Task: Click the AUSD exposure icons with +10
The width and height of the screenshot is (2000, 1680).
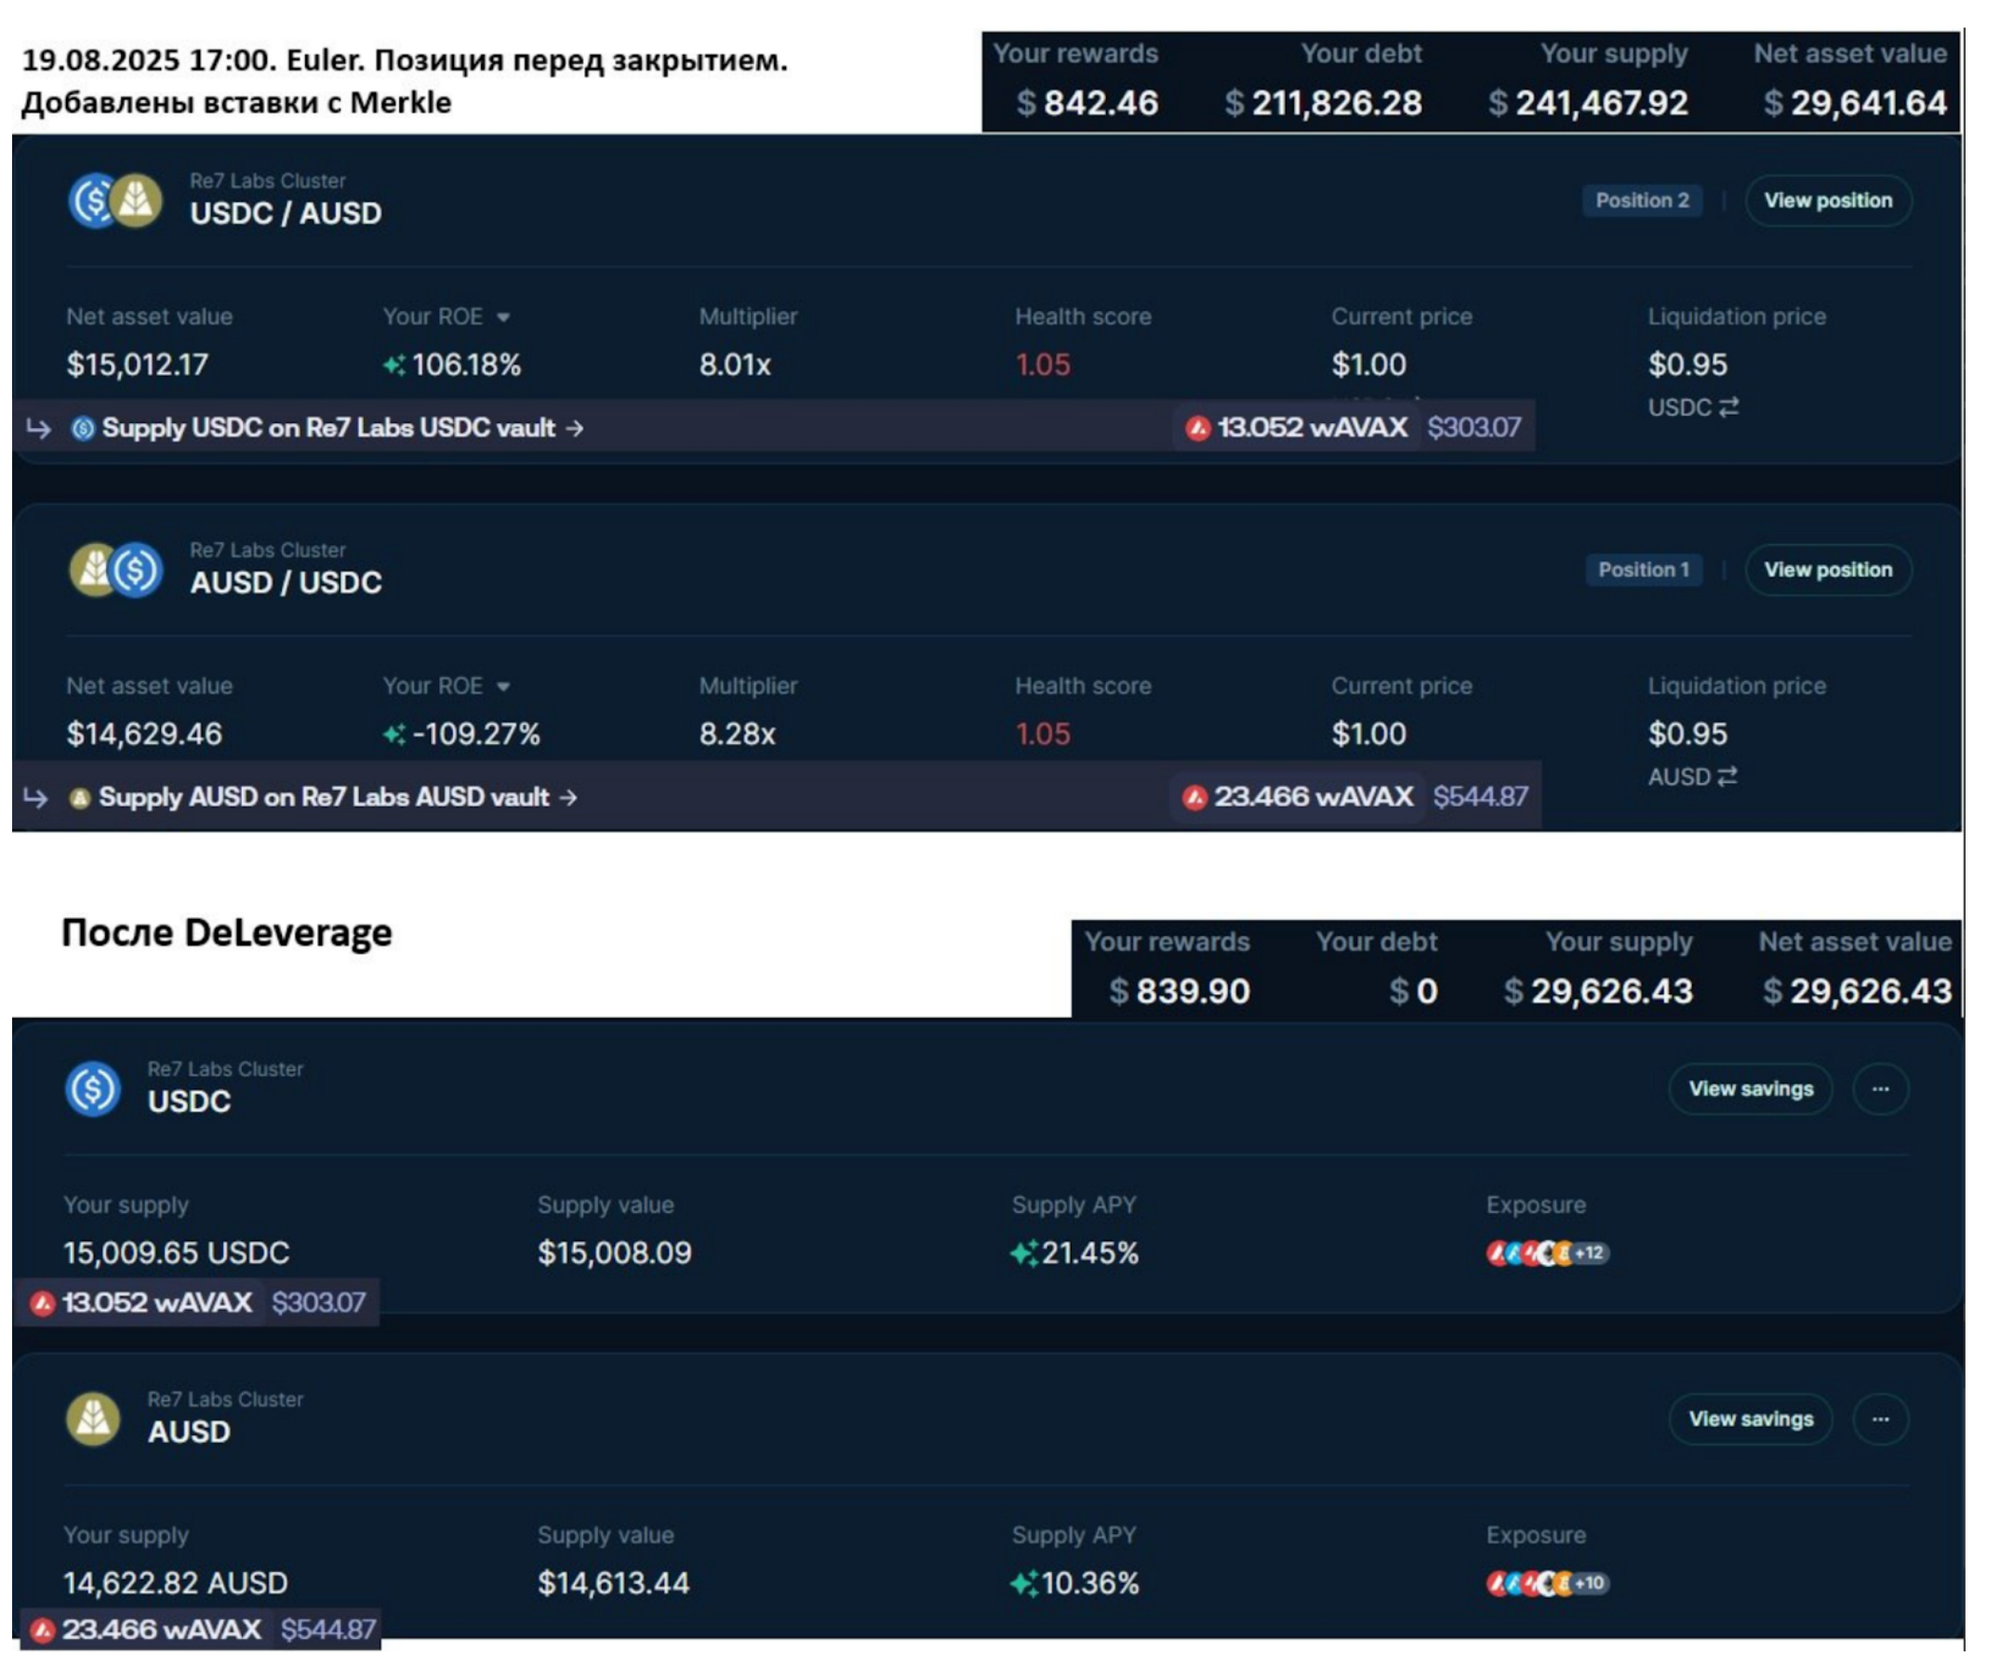Action: tap(1547, 1583)
